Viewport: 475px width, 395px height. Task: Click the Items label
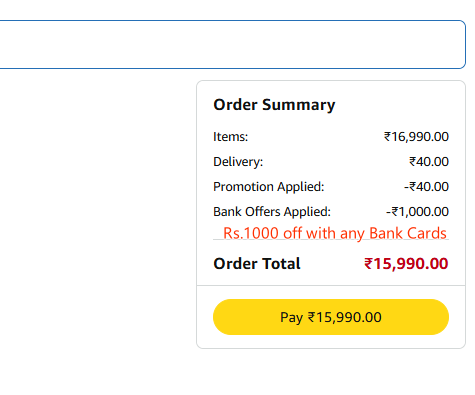coord(231,137)
